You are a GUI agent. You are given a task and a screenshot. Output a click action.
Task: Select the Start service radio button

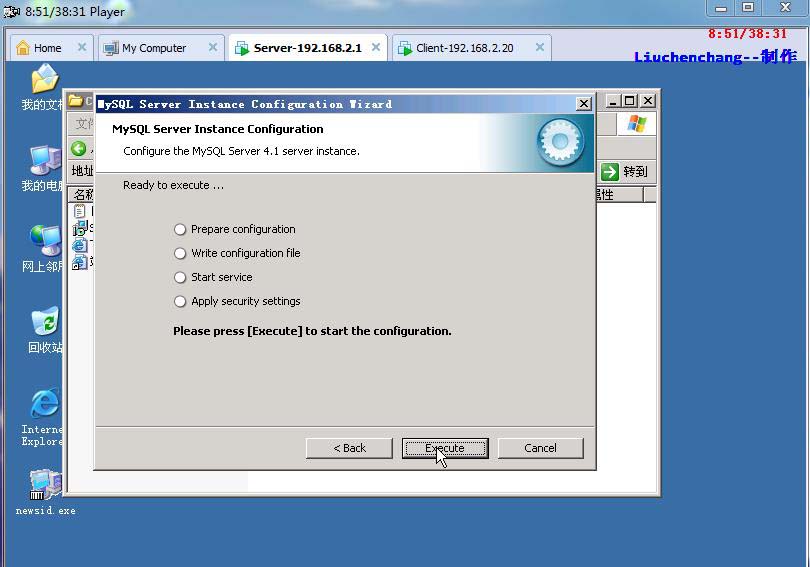(x=180, y=277)
